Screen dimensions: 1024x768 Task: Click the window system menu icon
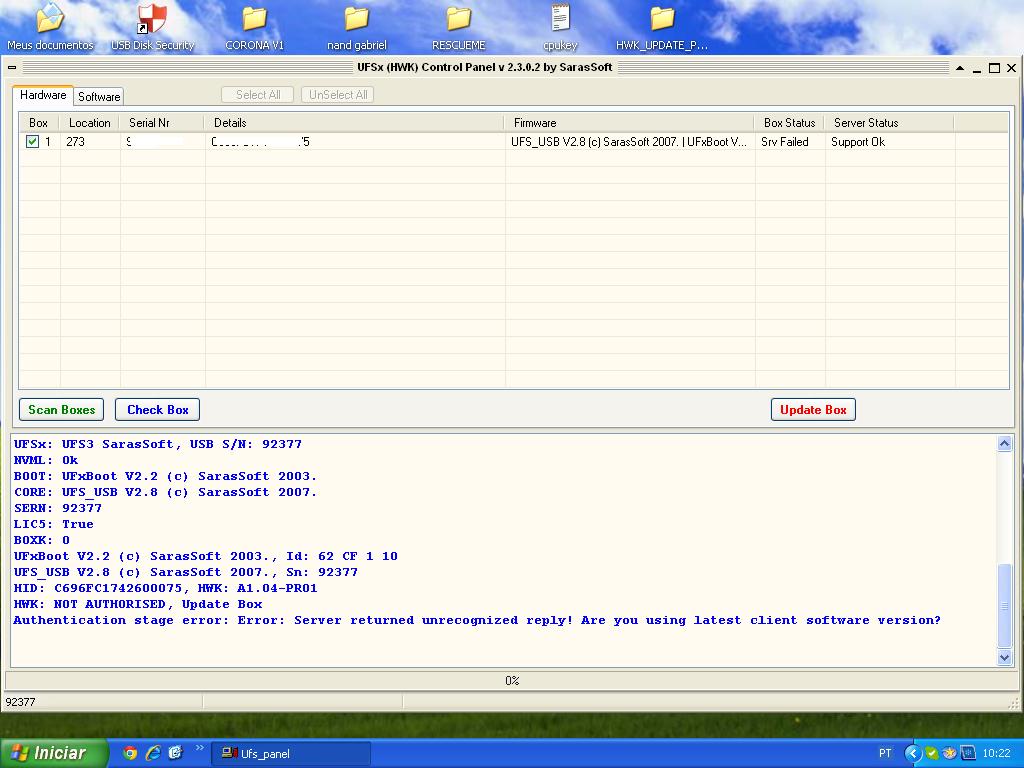point(12,67)
